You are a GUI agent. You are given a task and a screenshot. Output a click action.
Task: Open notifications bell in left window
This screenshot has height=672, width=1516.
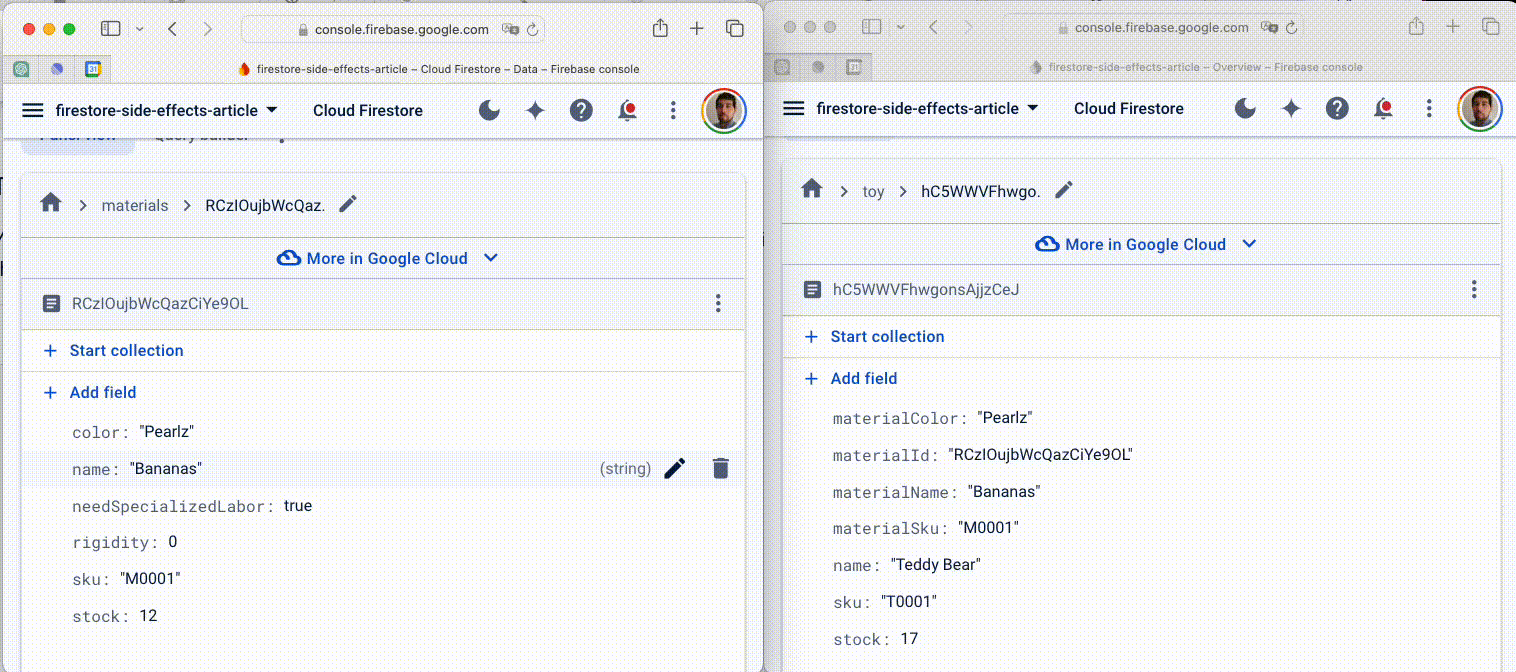tap(627, 110)
